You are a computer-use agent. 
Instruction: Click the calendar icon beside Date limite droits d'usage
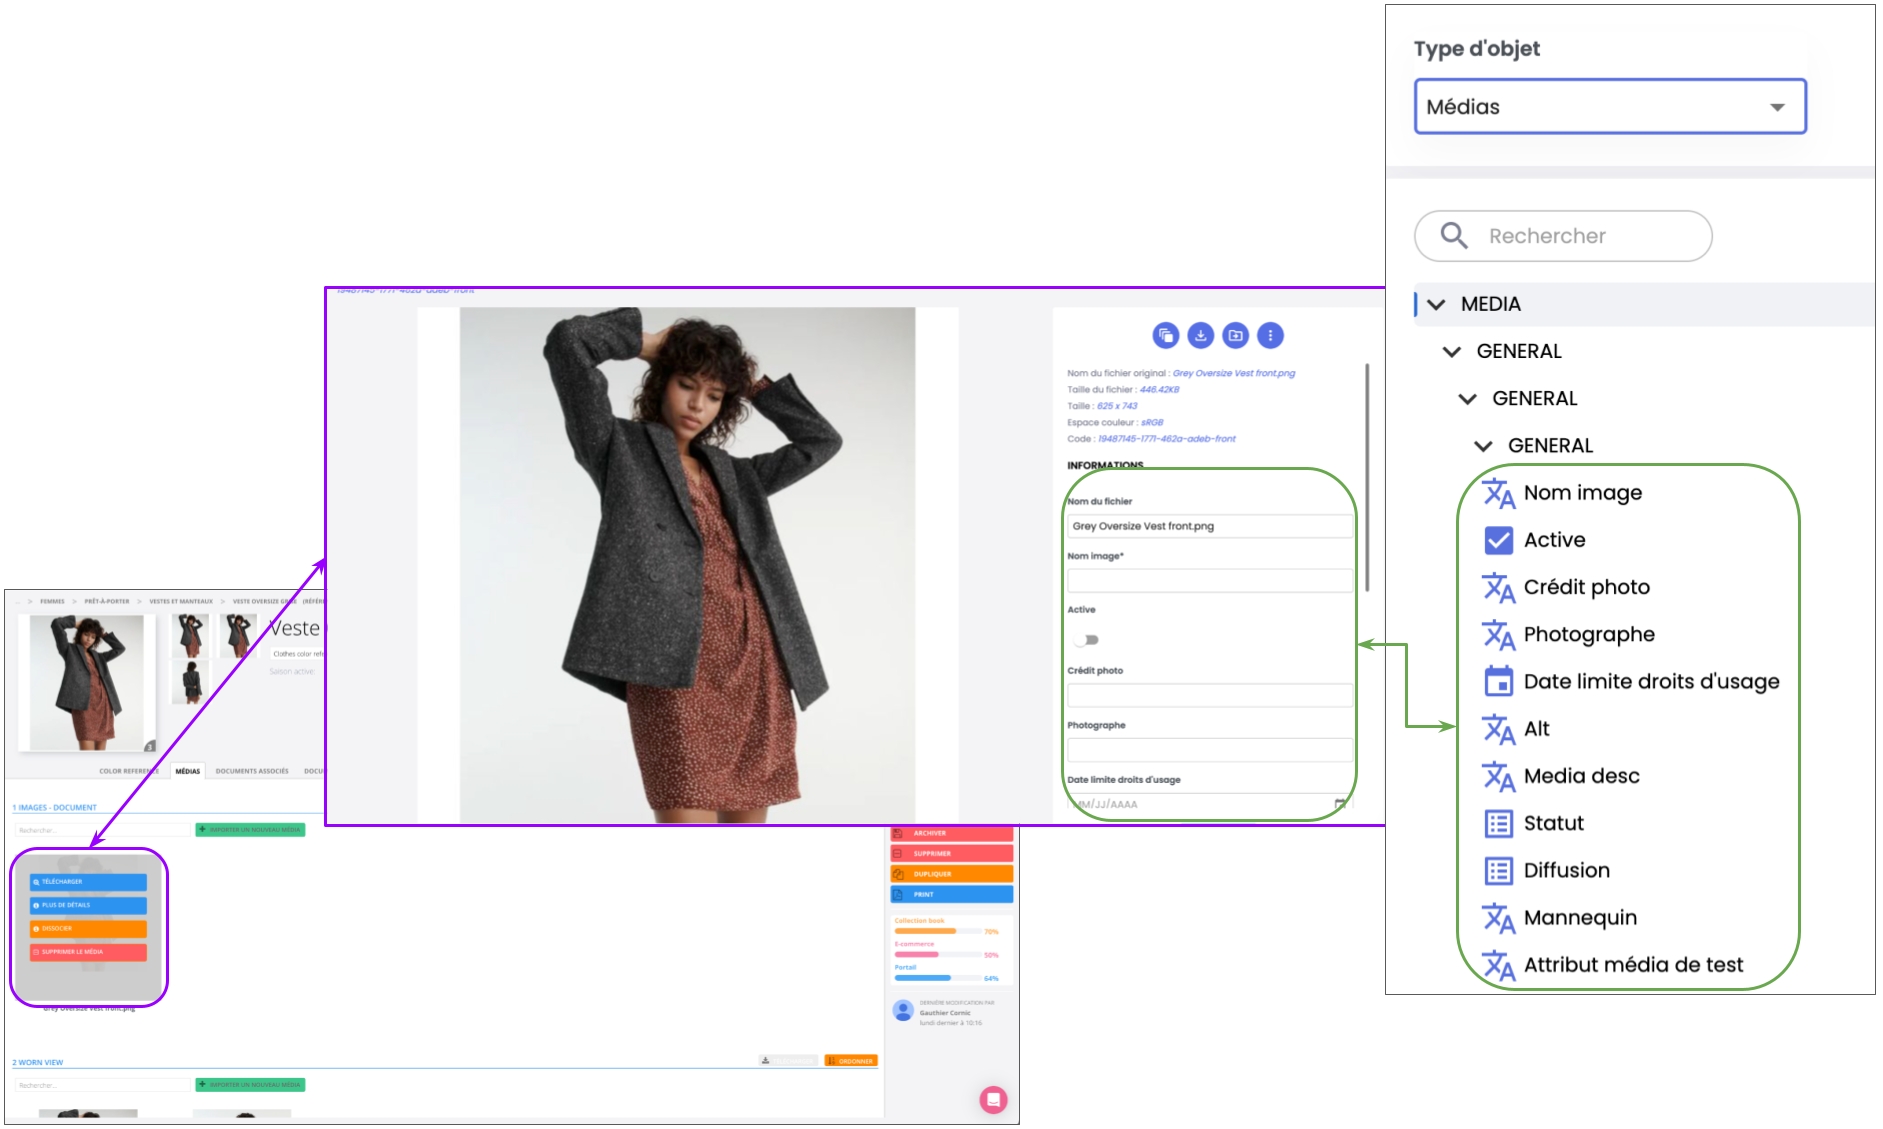1498,681
